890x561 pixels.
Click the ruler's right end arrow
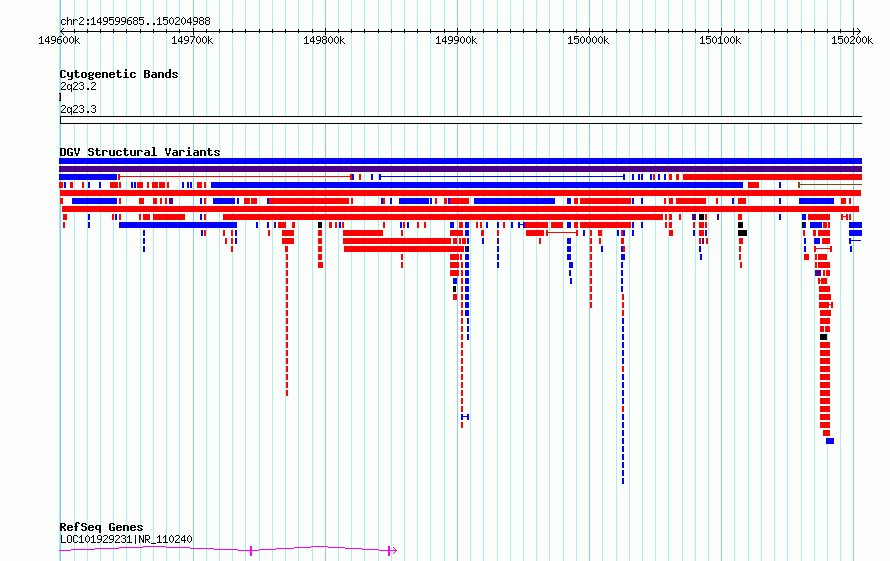(x=858, y=31)
